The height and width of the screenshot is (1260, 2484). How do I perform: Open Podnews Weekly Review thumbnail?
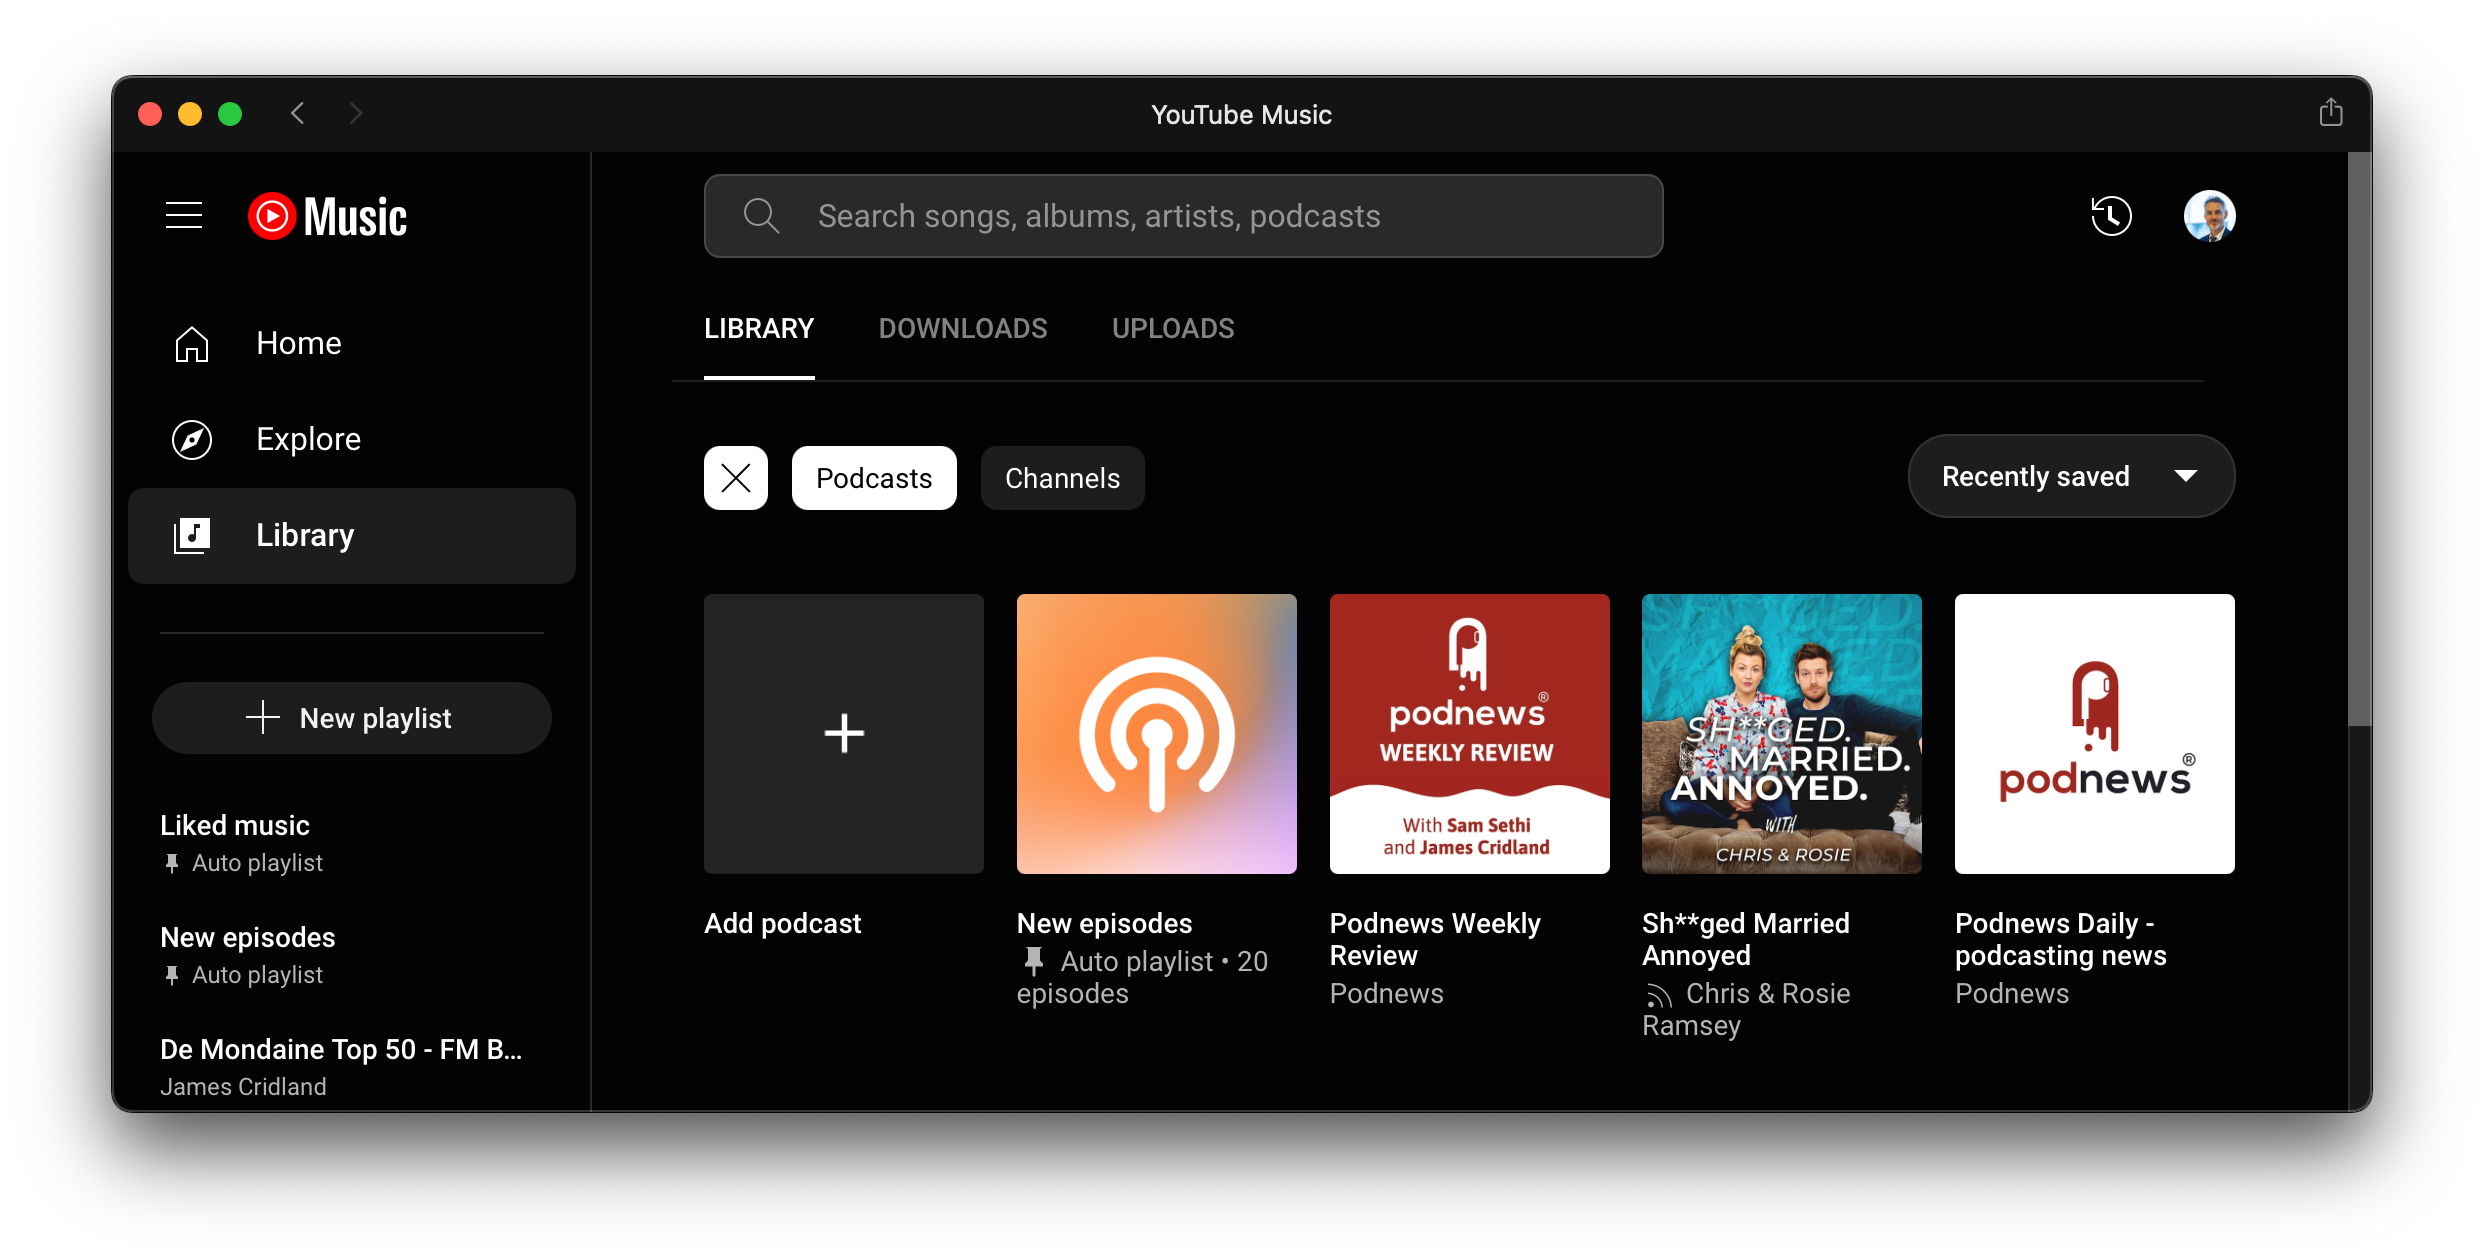pyautogui.click(x=1469, y=734)
